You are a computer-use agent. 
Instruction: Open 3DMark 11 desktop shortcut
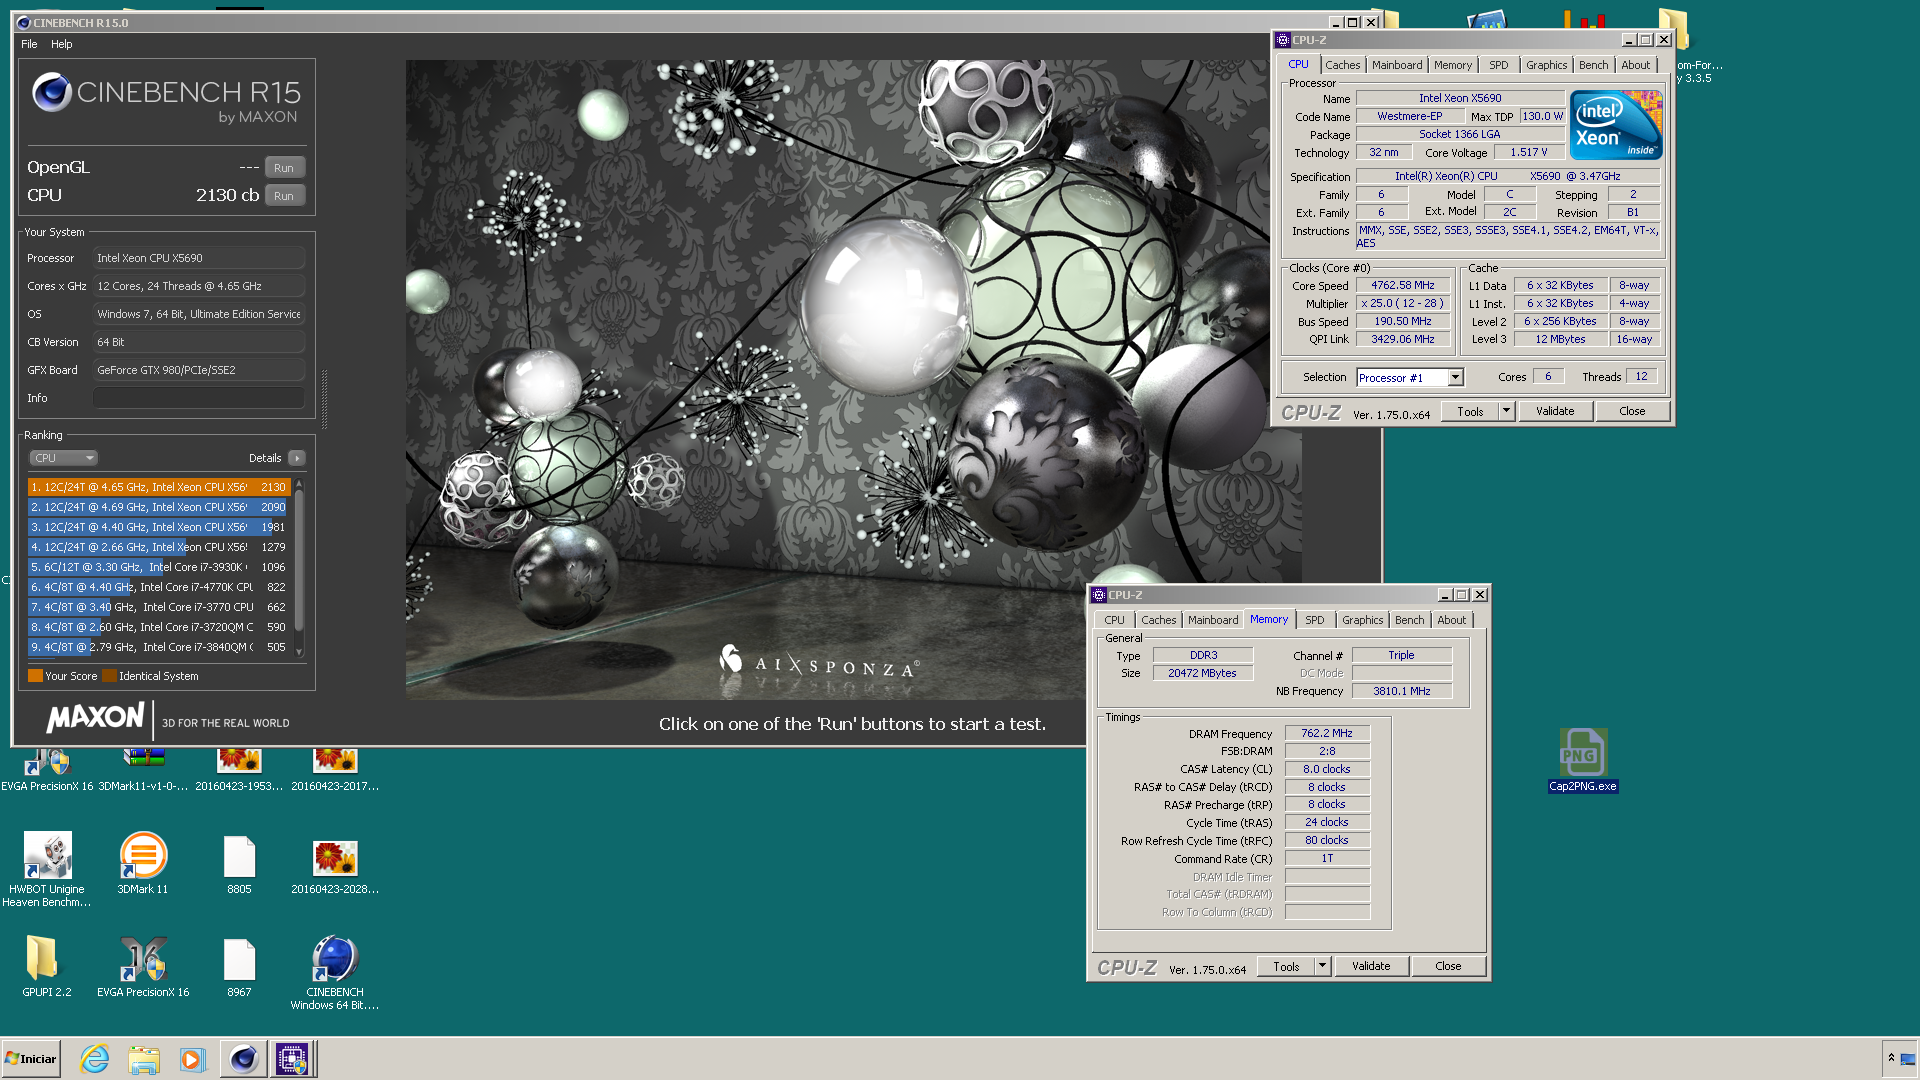[143, 863]
